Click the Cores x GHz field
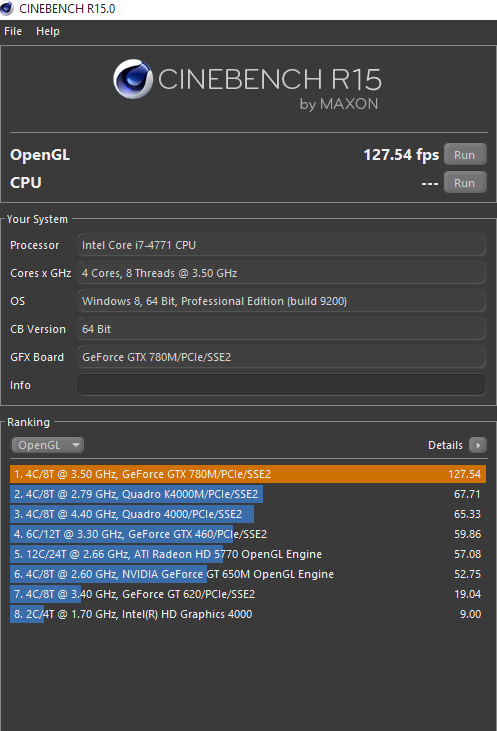Screen dimensions: 497x731 [x=281, y=273]
